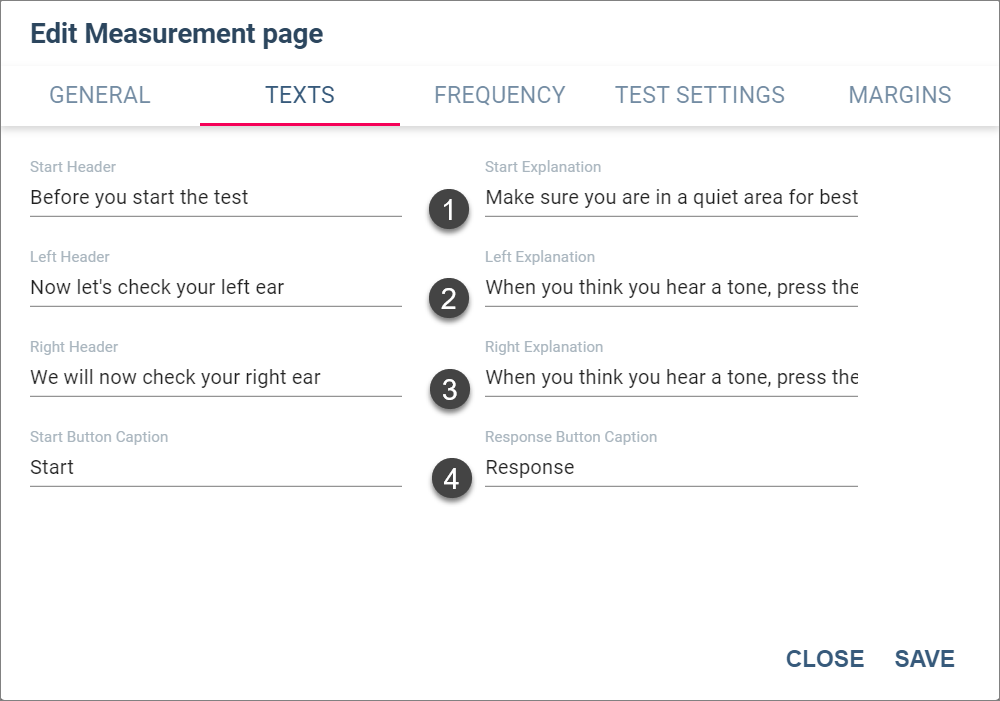Image resolution: width=1000 pixels, height=701 pixels.
Task: Go to the Test Settings tab
Action: tap(700, 95)
